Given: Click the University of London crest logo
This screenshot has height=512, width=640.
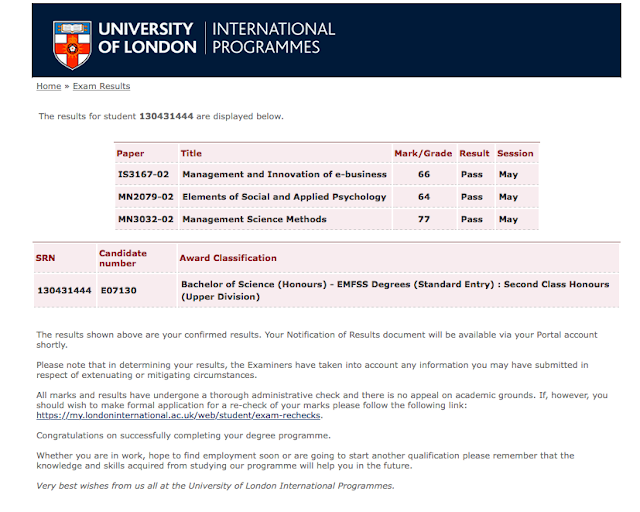Looking at the screenshot, I should (72, 45).
